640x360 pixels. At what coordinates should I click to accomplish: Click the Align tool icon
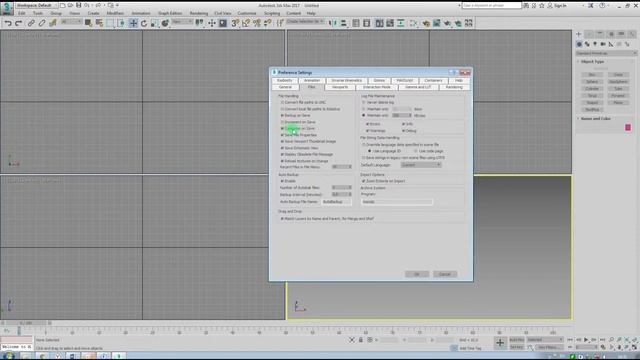tap(344, 23)
